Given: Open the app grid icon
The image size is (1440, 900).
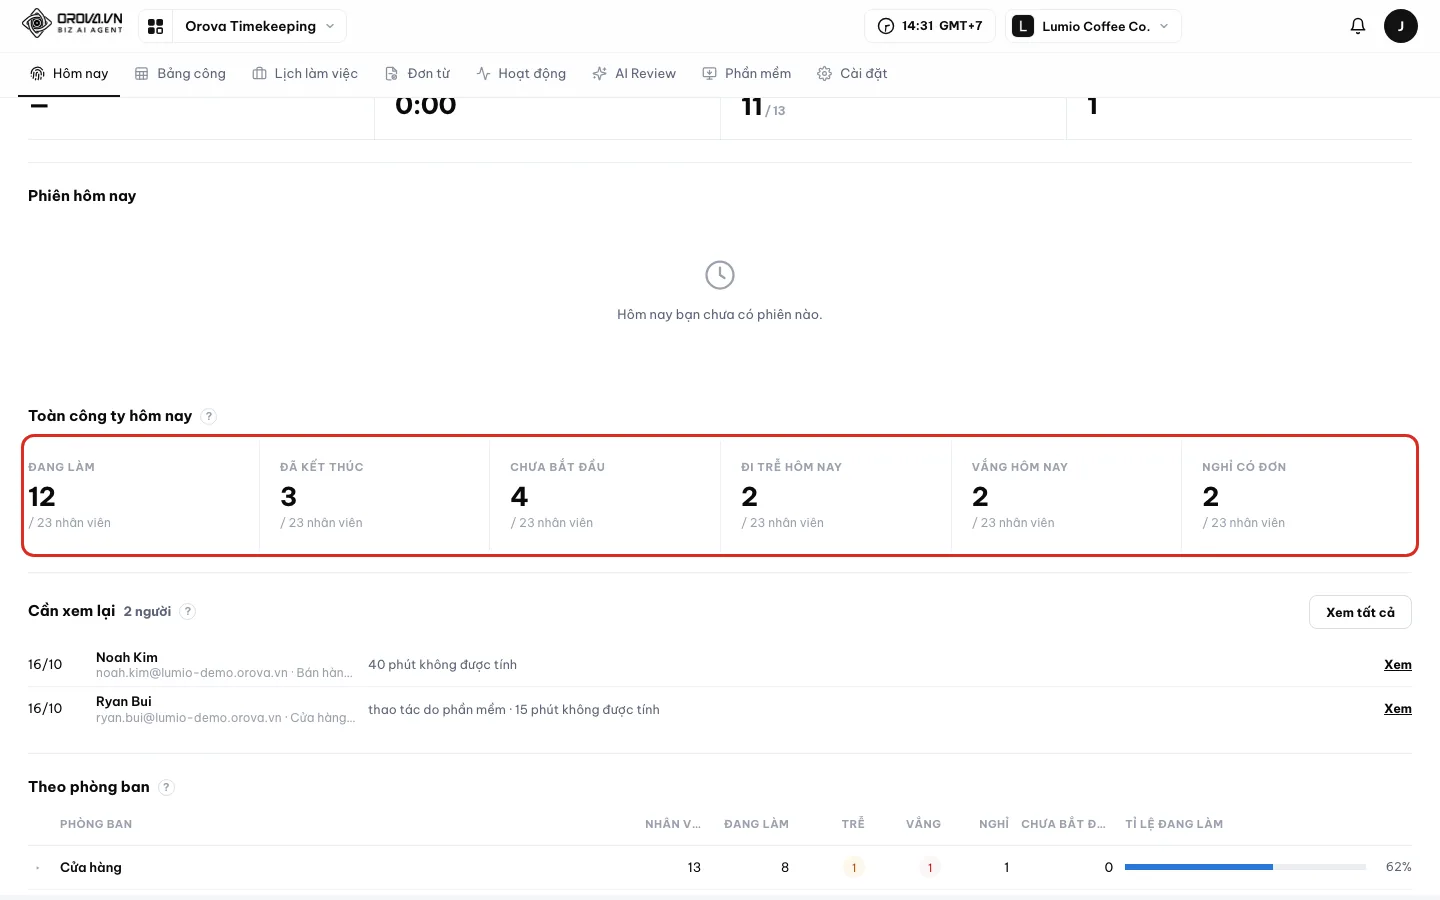Looking at the screenshot, I should [155, 26].
